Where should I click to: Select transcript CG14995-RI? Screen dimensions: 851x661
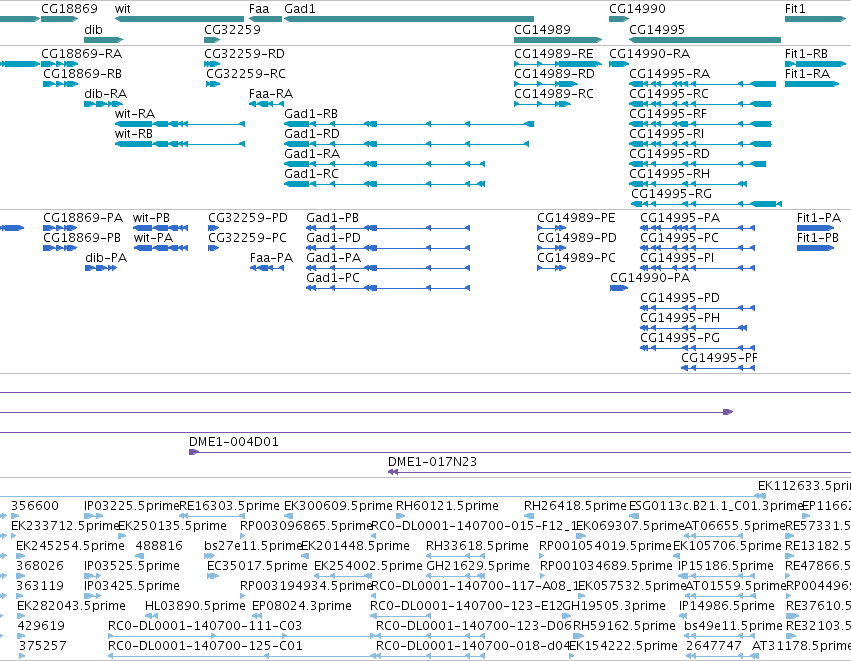(700, 144)
